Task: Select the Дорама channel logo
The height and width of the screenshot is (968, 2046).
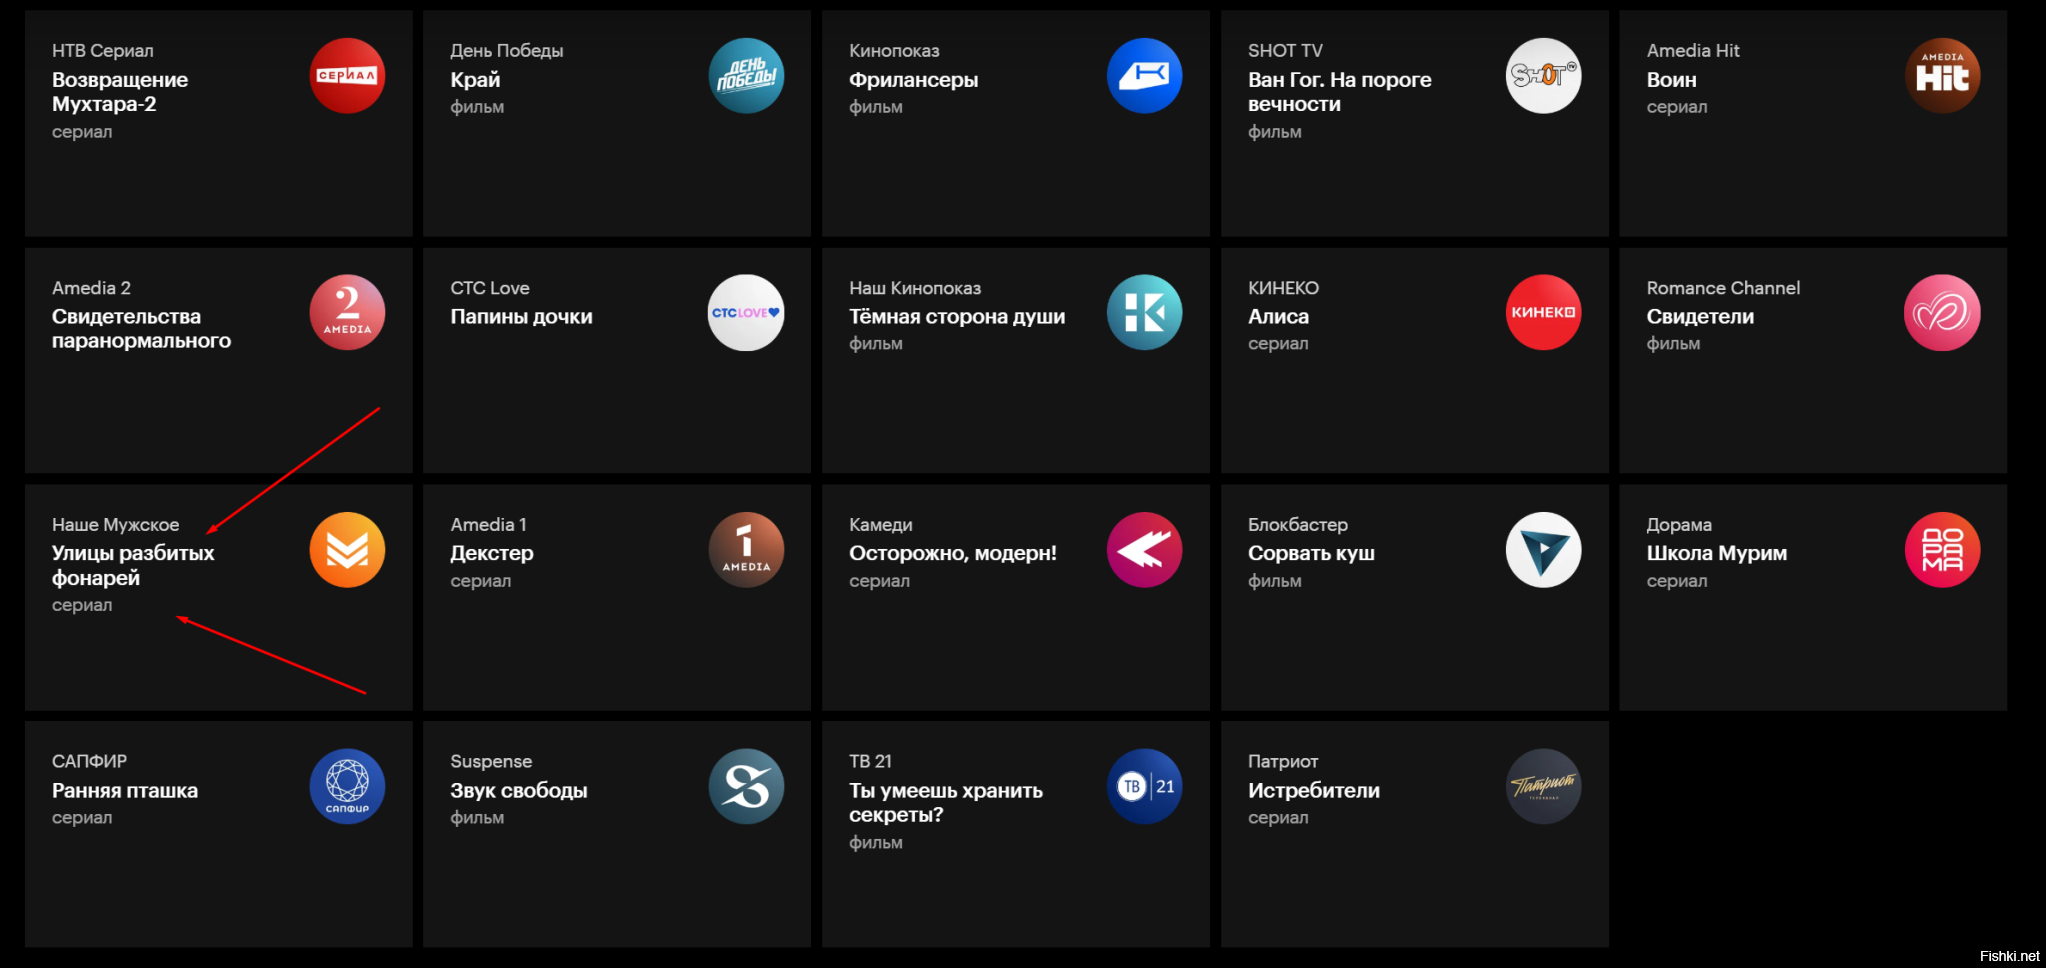Action: point(1943,550)
